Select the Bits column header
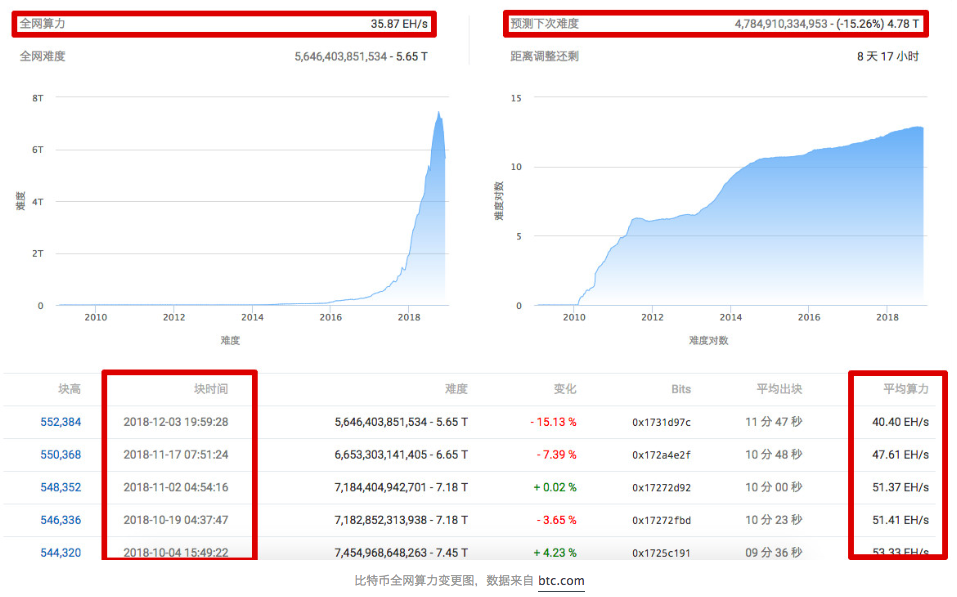The width and height of the screenshot is (957, 597). pos(681,389)
